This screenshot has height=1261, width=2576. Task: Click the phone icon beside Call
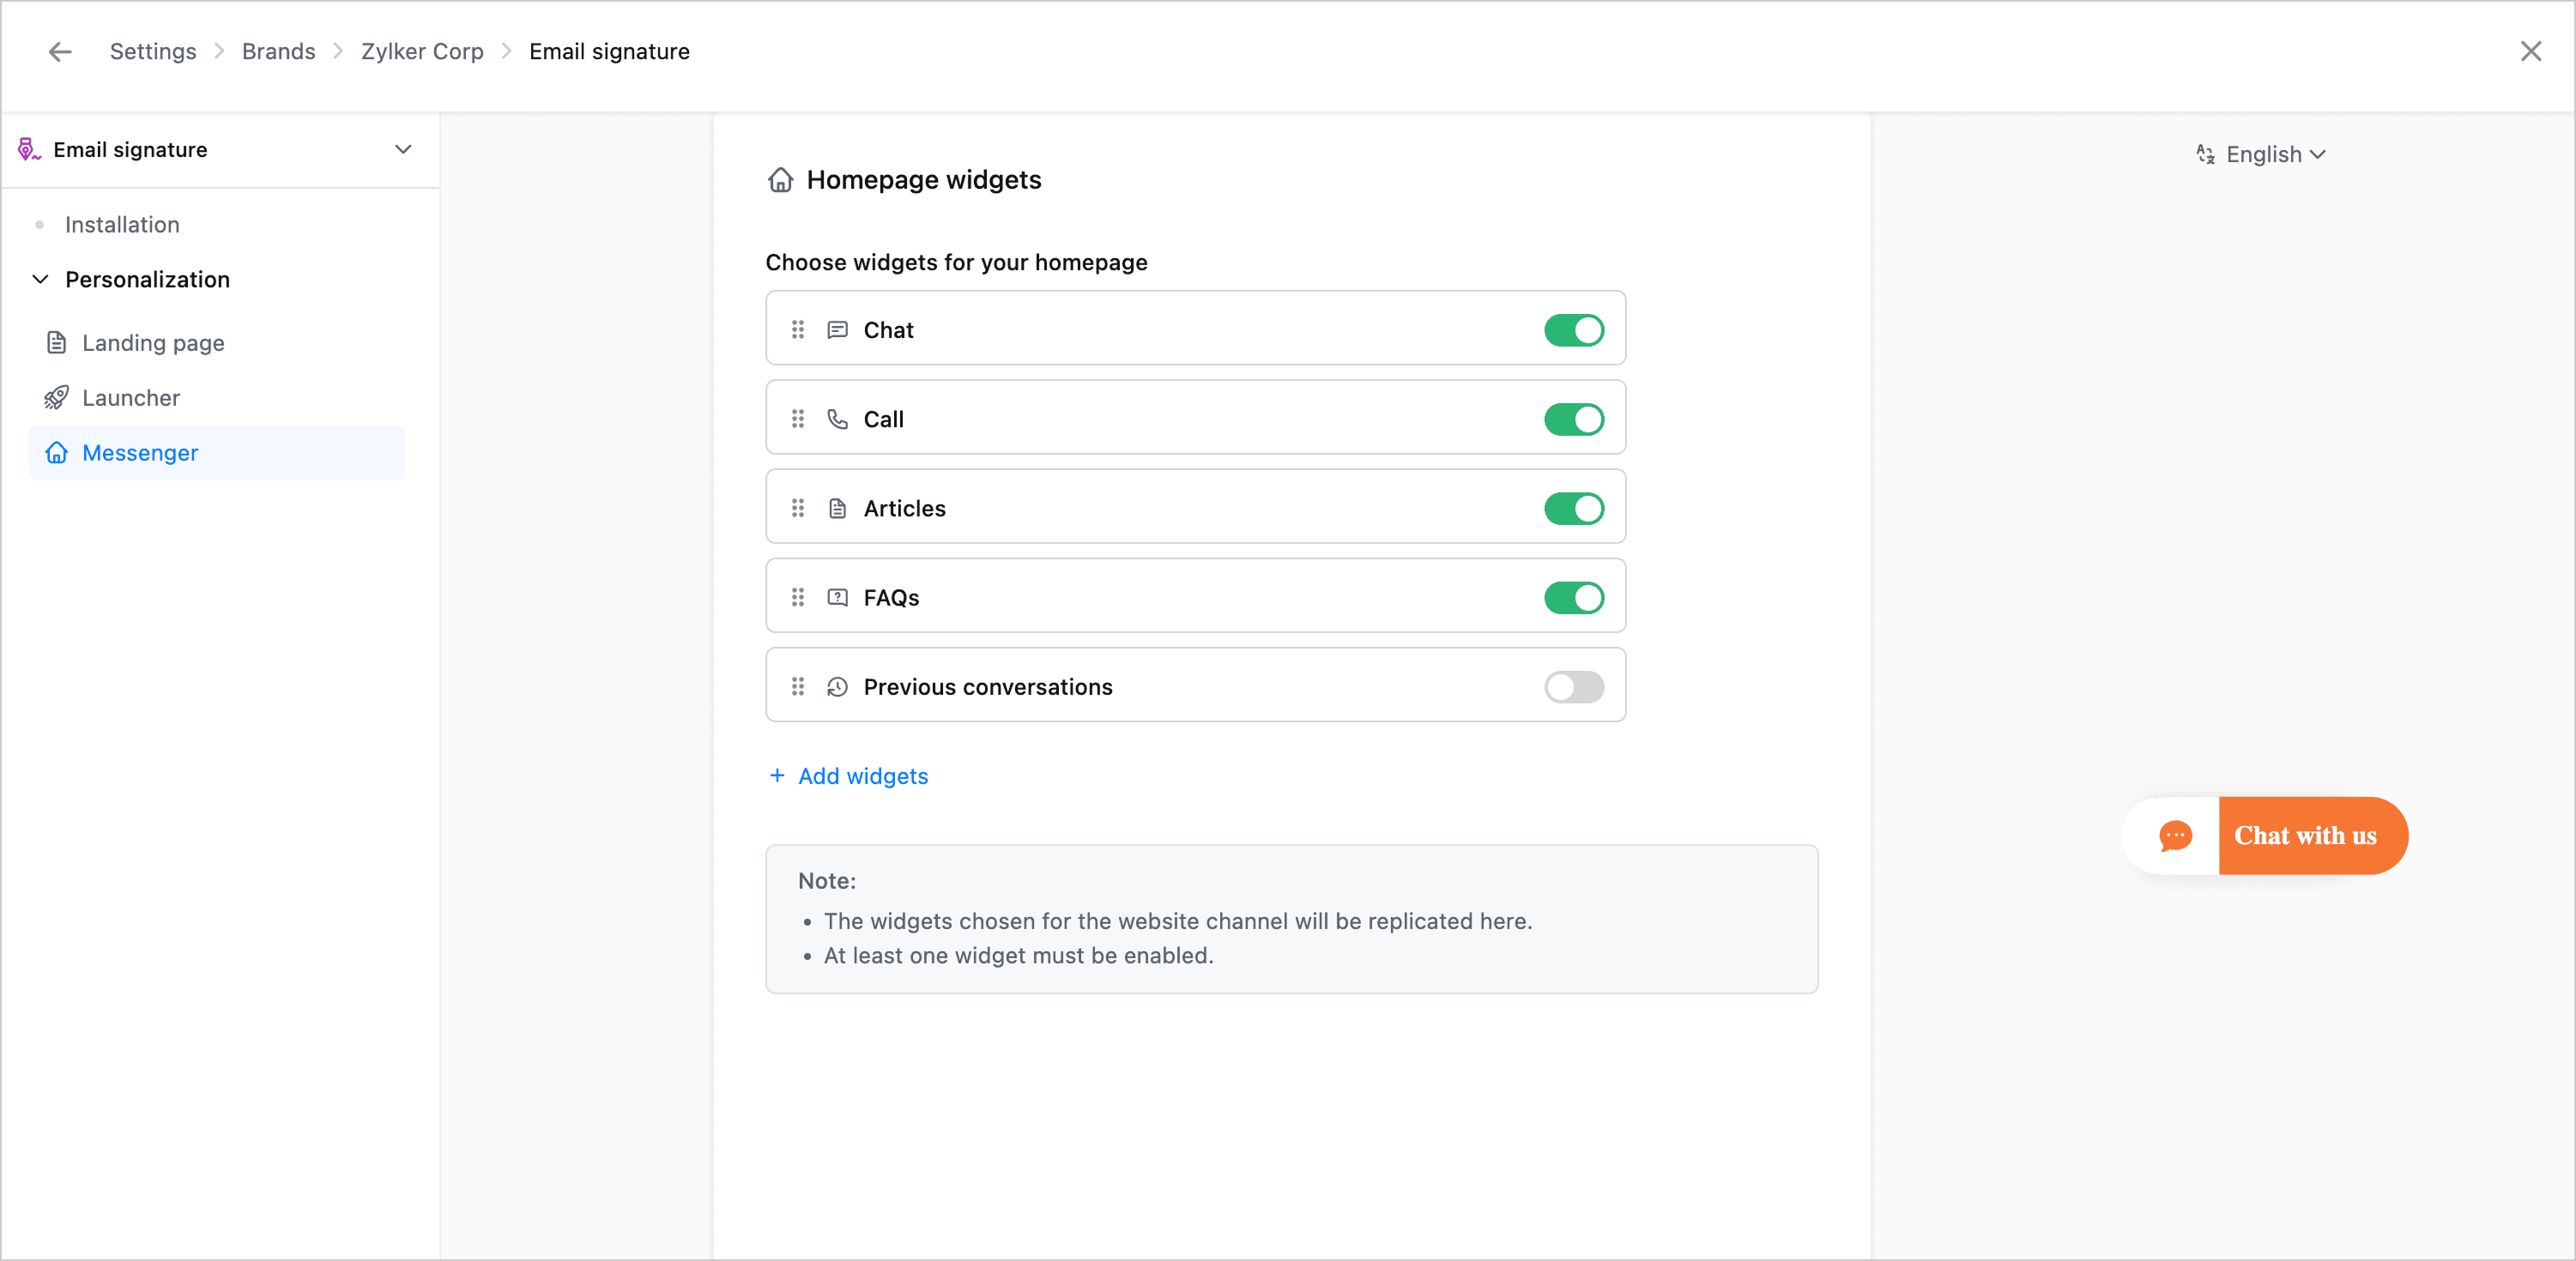pyautogui.click(x=837, y=419)
